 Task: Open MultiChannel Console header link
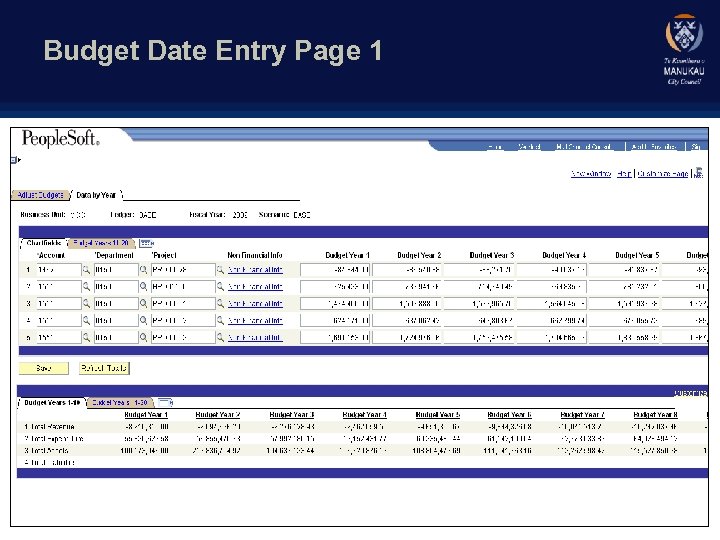(584, 146)
